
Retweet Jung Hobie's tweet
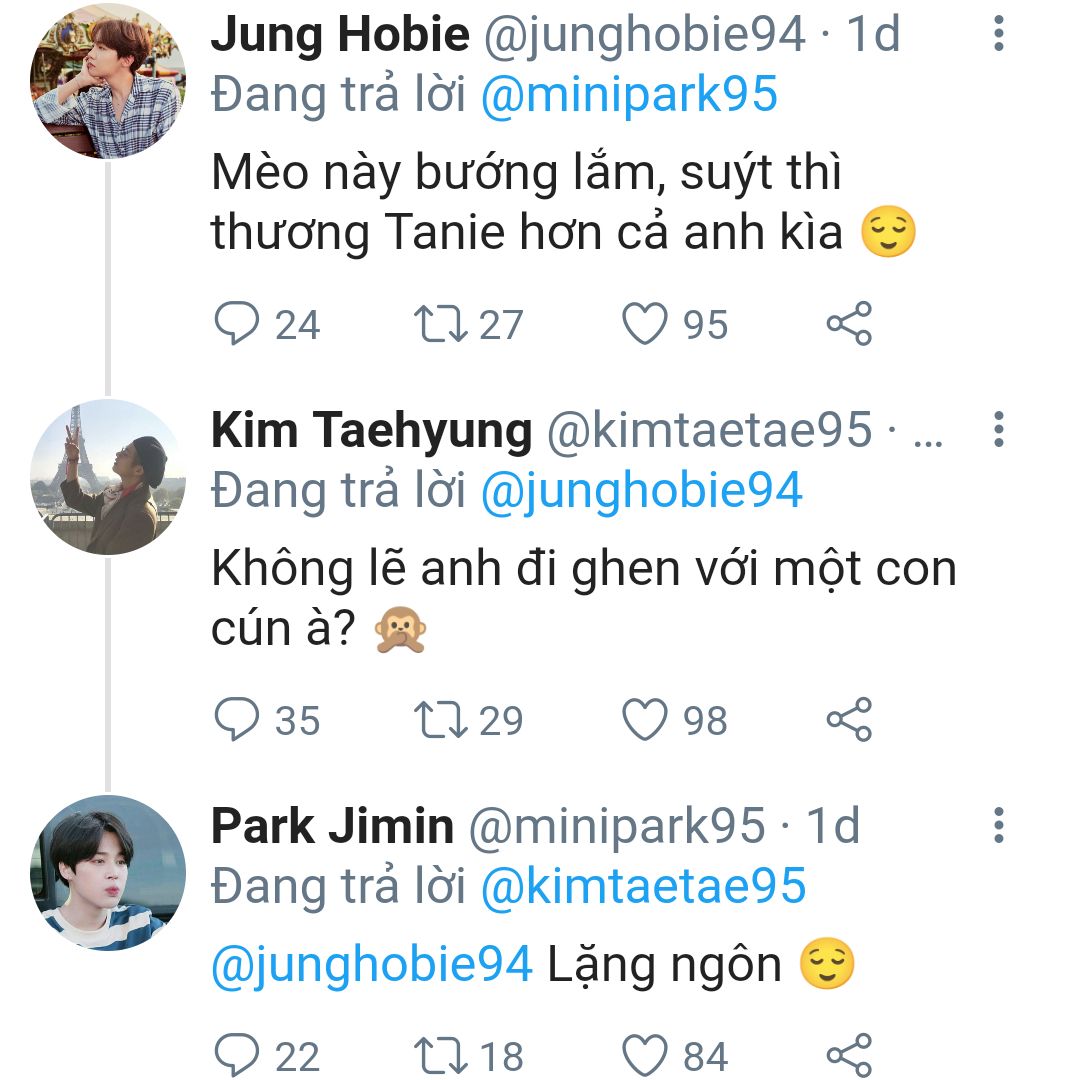[437, 325]
